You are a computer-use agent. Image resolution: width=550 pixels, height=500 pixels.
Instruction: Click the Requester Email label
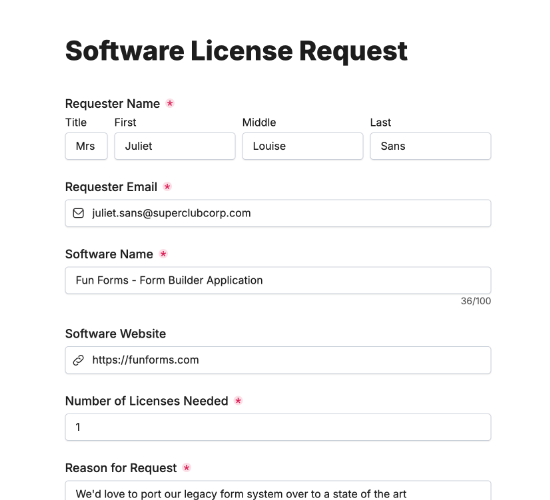click(x=111, y=187)
